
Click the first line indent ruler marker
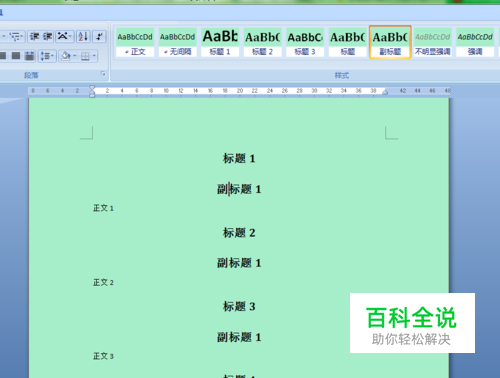click(x=92, y=87)
